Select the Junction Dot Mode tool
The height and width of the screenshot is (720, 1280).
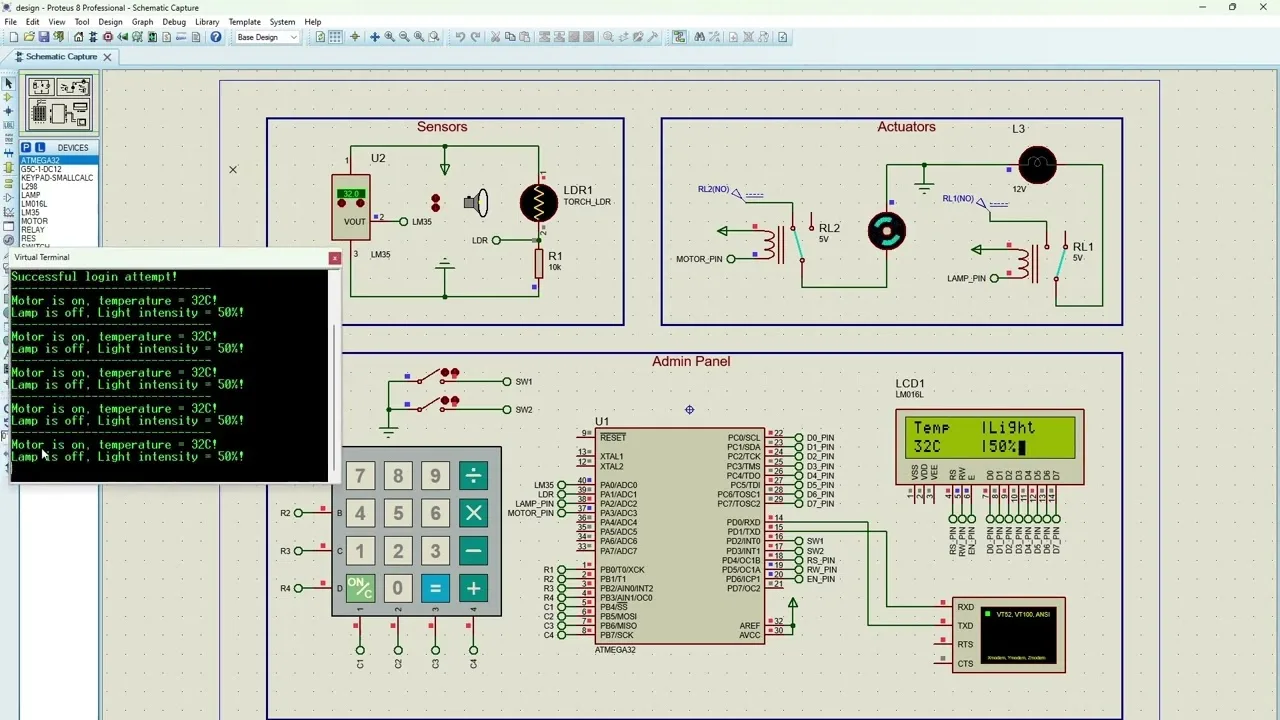[x=8, y=111]
